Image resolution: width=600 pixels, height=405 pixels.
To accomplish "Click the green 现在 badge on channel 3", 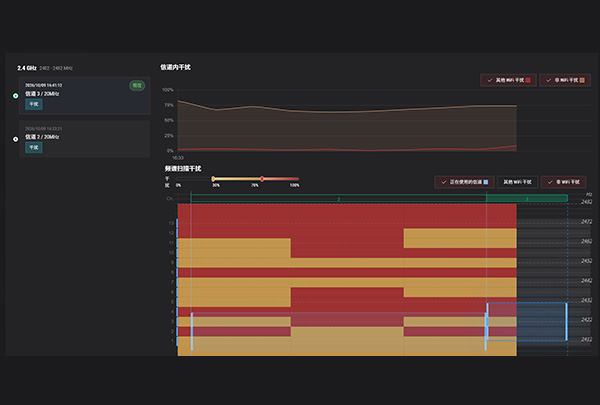I will pos(137,85).
